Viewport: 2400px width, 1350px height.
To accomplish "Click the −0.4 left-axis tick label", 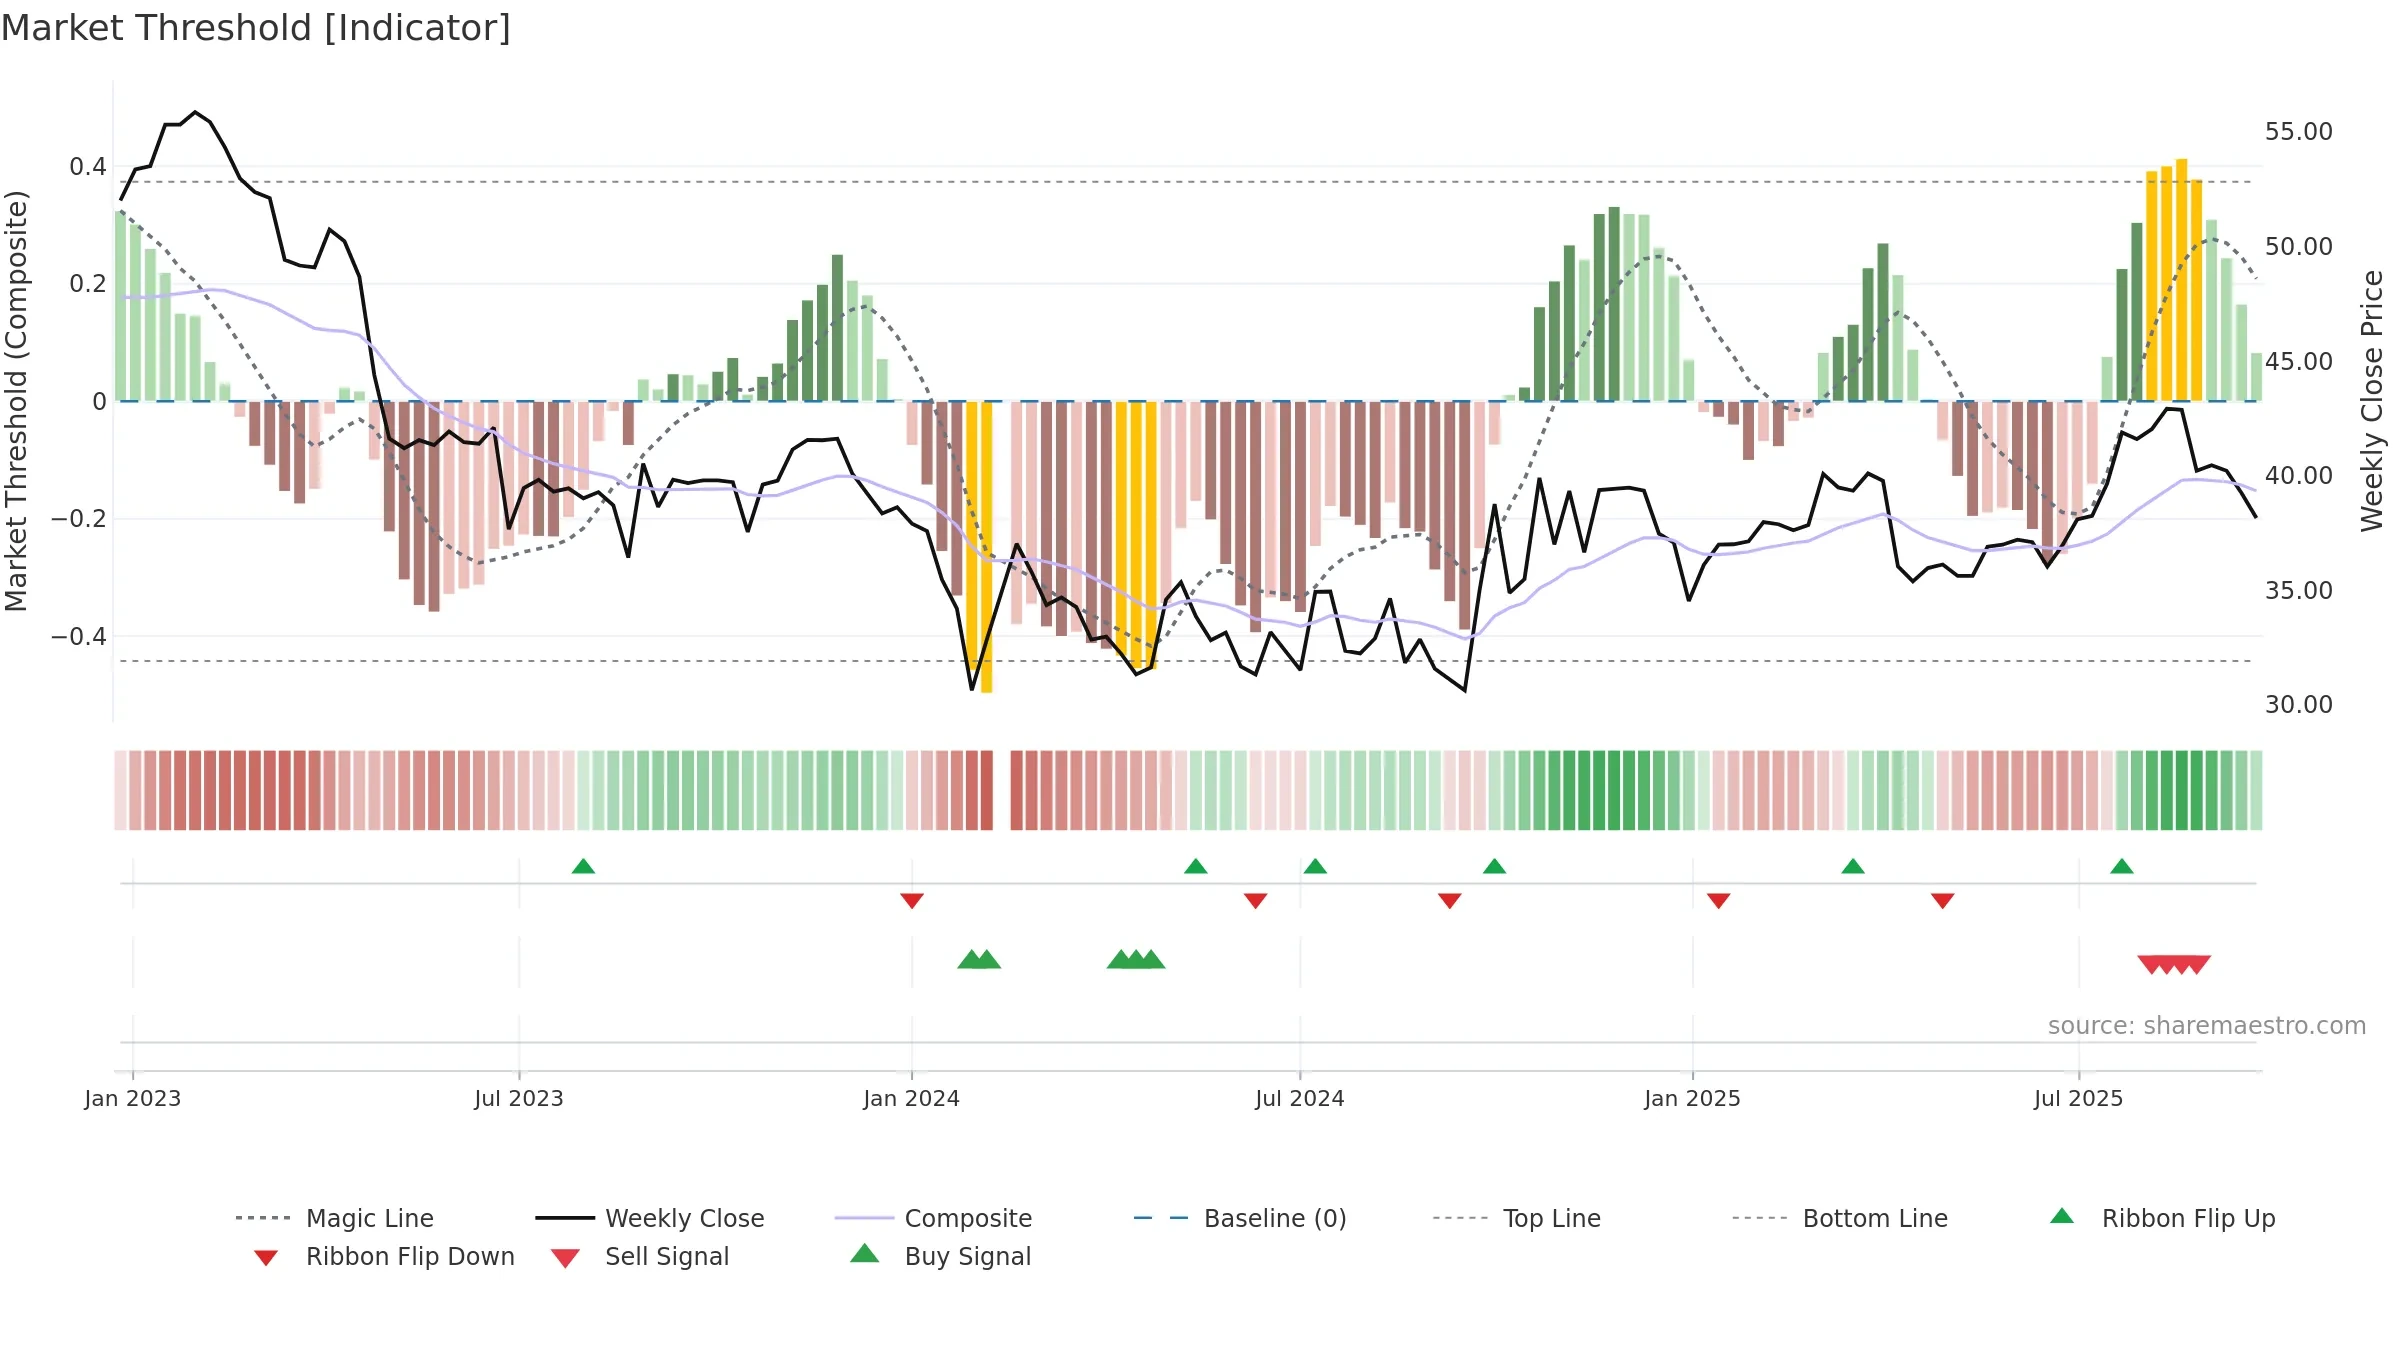I will 79,637.
